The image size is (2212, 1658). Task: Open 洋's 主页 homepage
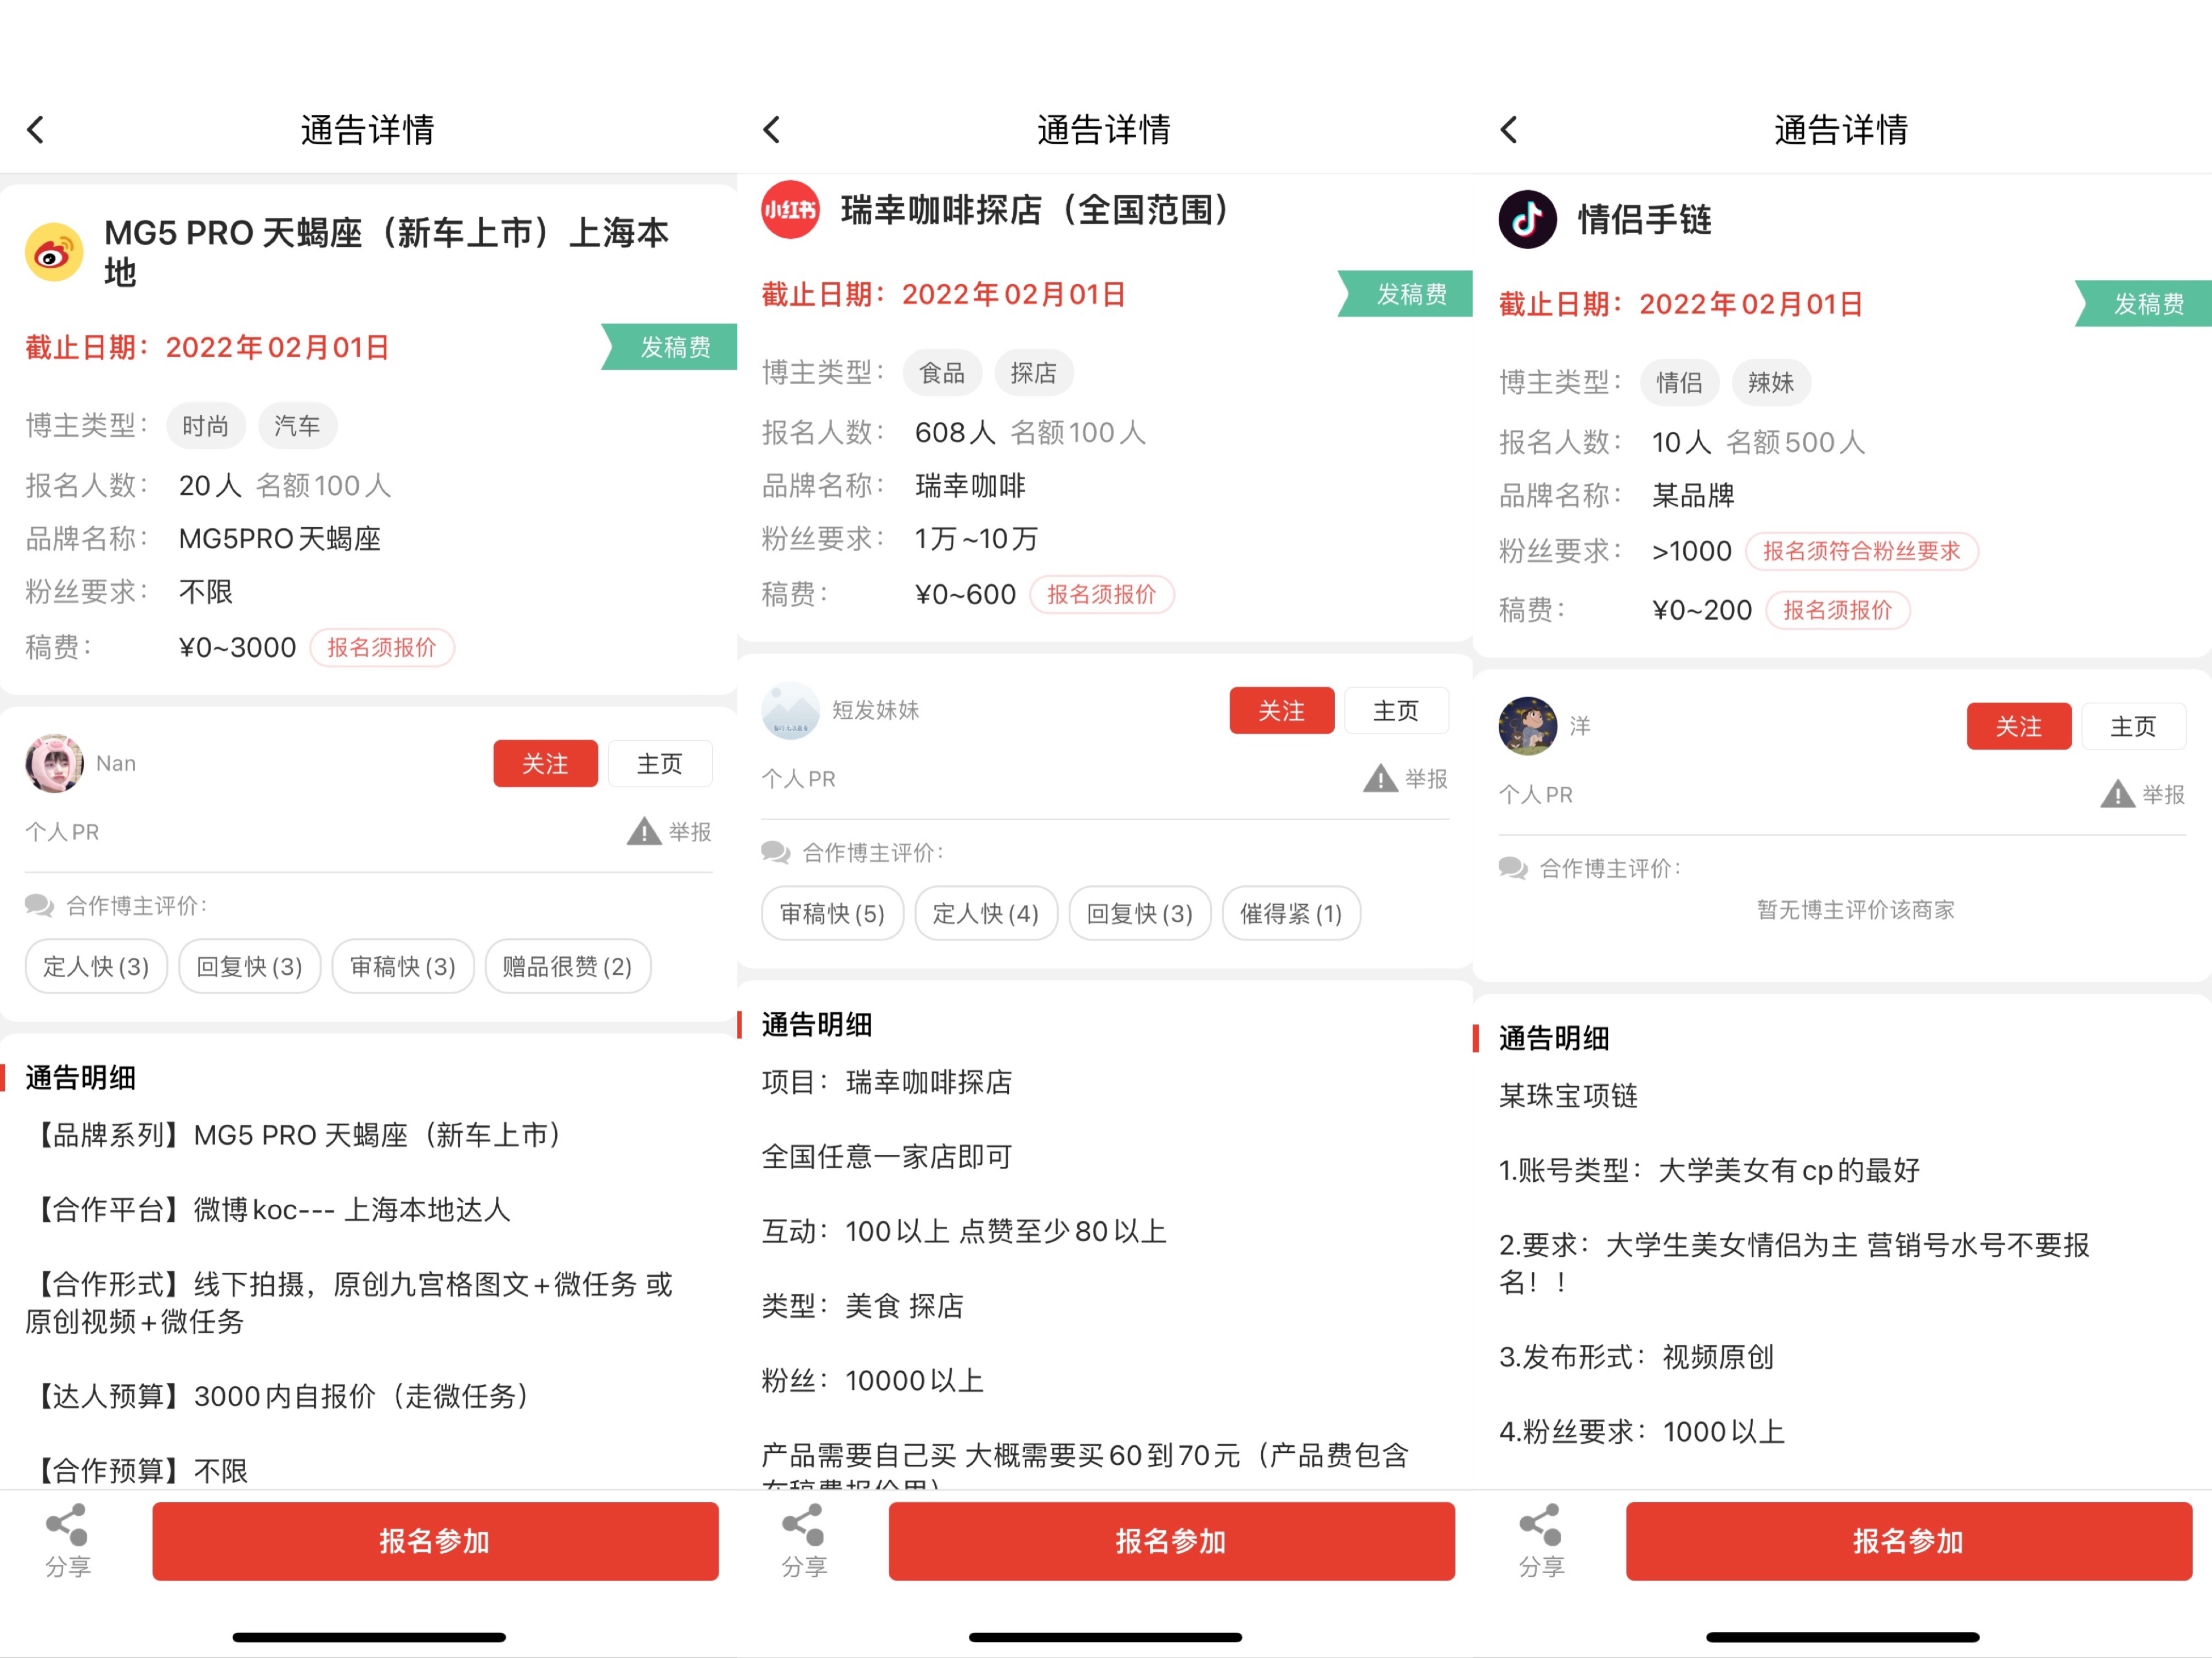point(2133,727)
